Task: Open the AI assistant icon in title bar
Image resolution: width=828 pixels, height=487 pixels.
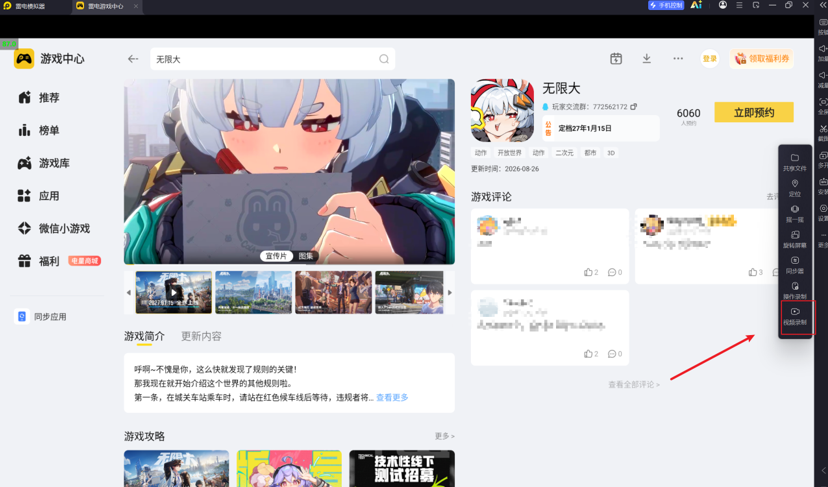Action: pos(696,5)
